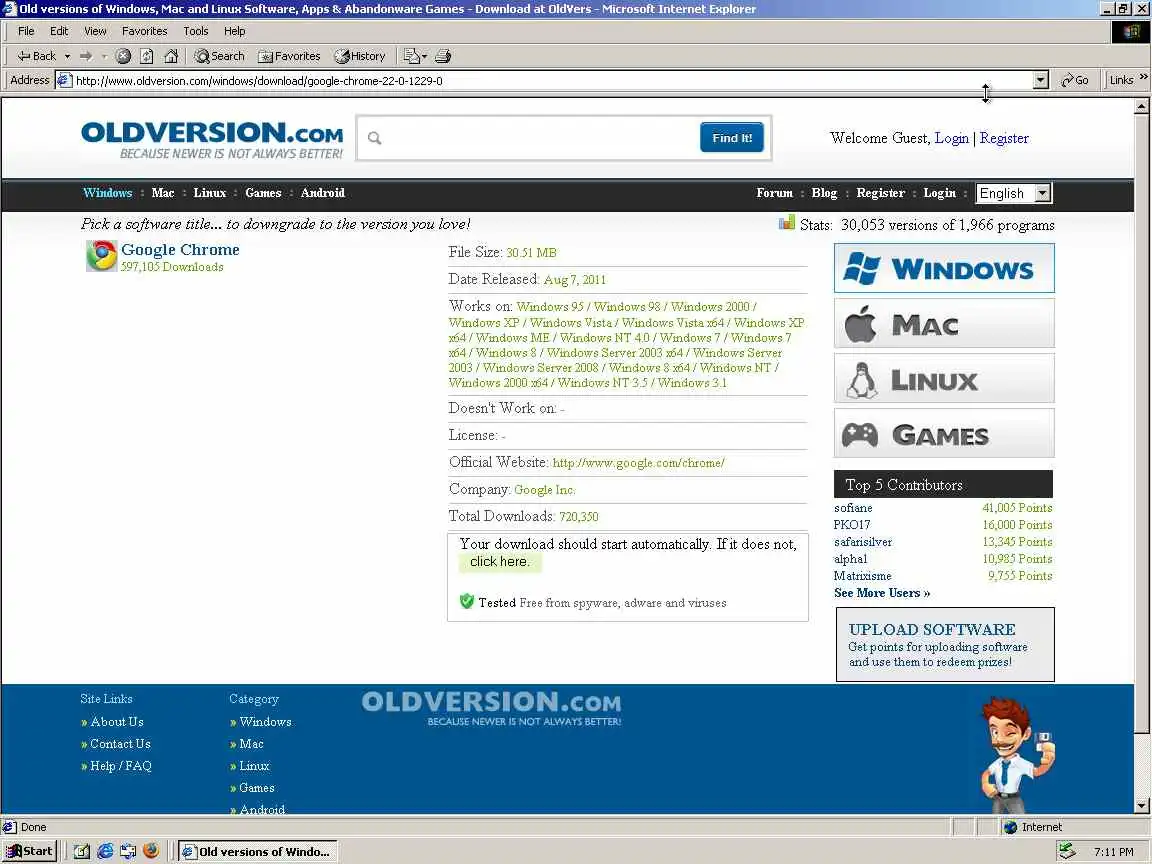Image resolution: width=1152 pixels, height=864 pixels.
Task: Stop page loading with Stop icon
Action: pyautogui.click(x=123, y=56)
